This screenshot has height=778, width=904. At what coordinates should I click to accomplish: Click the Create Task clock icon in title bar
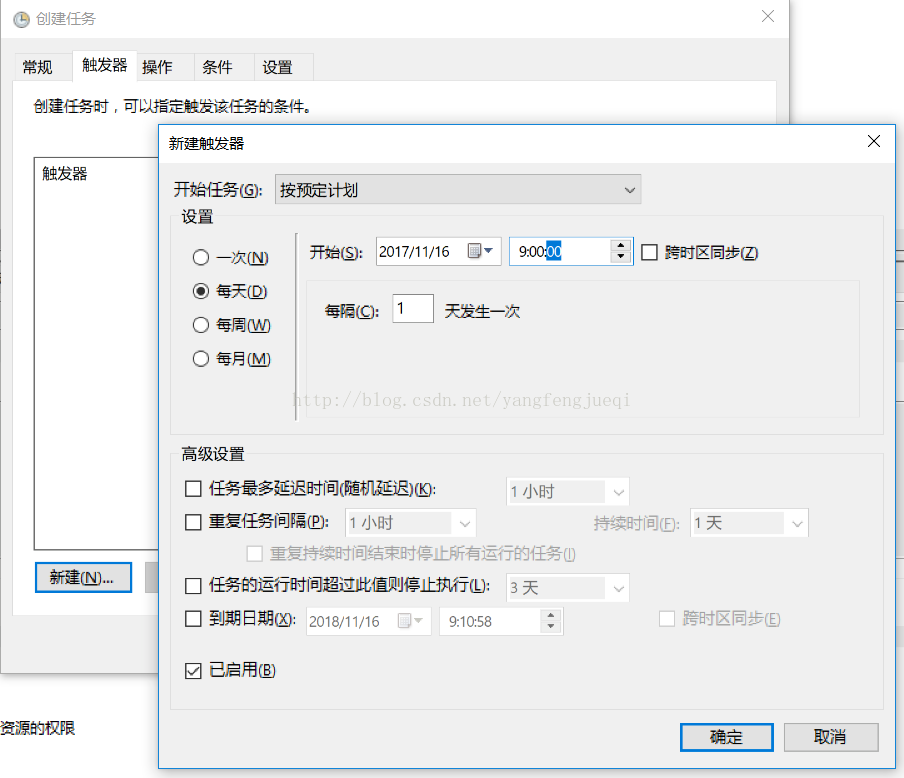pyautogui.click(x=21, y=18)
